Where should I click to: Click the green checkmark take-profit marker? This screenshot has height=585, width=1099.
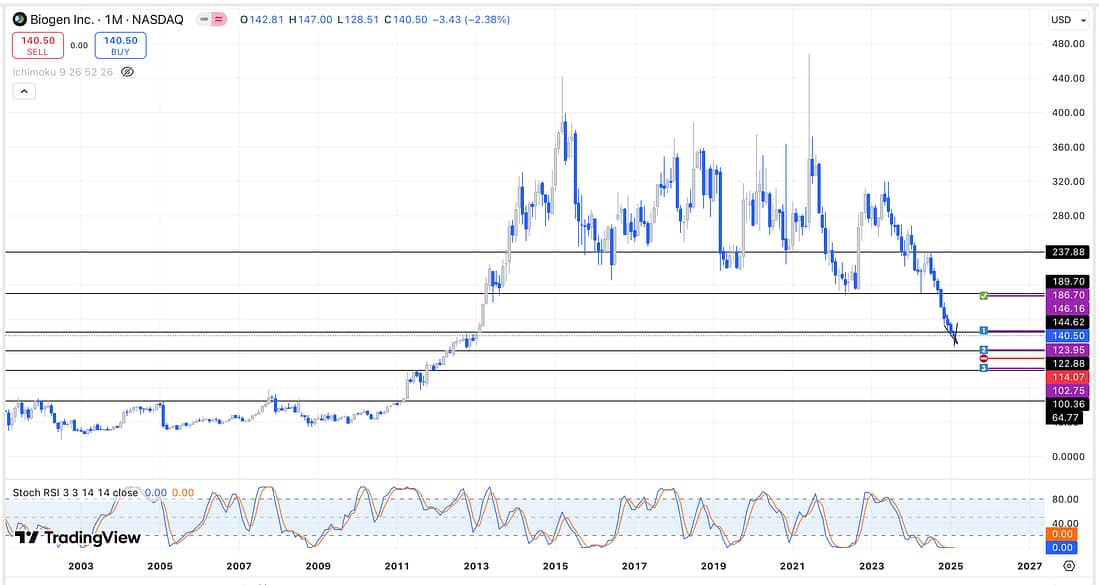[x=984, y=296]
